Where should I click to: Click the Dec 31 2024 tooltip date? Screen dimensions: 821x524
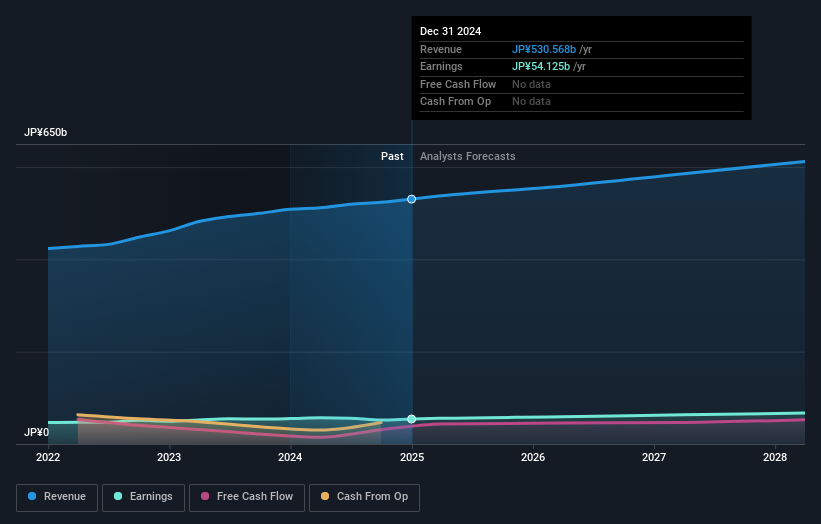[x=450, y=31]
